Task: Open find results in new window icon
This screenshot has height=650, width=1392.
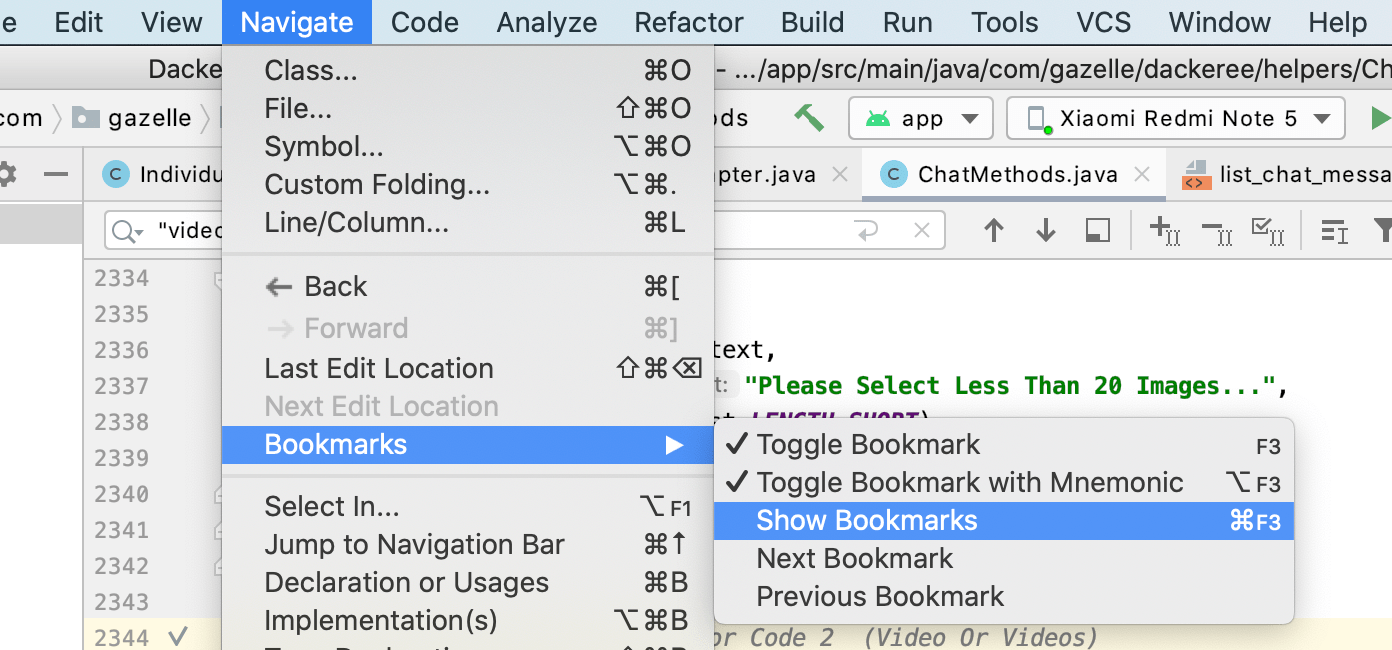Action: [1096, 230]
